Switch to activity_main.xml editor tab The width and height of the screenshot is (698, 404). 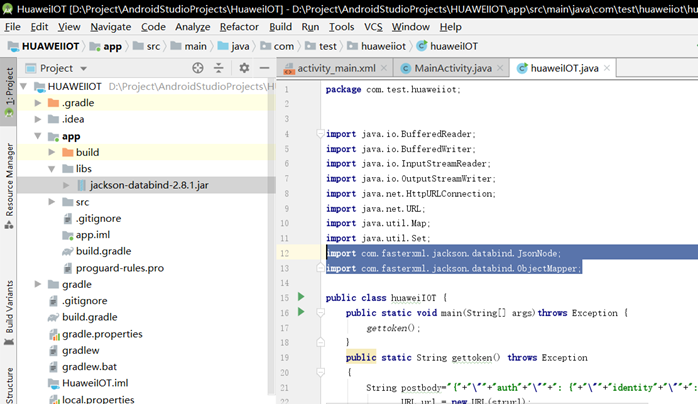pyautogui.click(x=336, y=68)
